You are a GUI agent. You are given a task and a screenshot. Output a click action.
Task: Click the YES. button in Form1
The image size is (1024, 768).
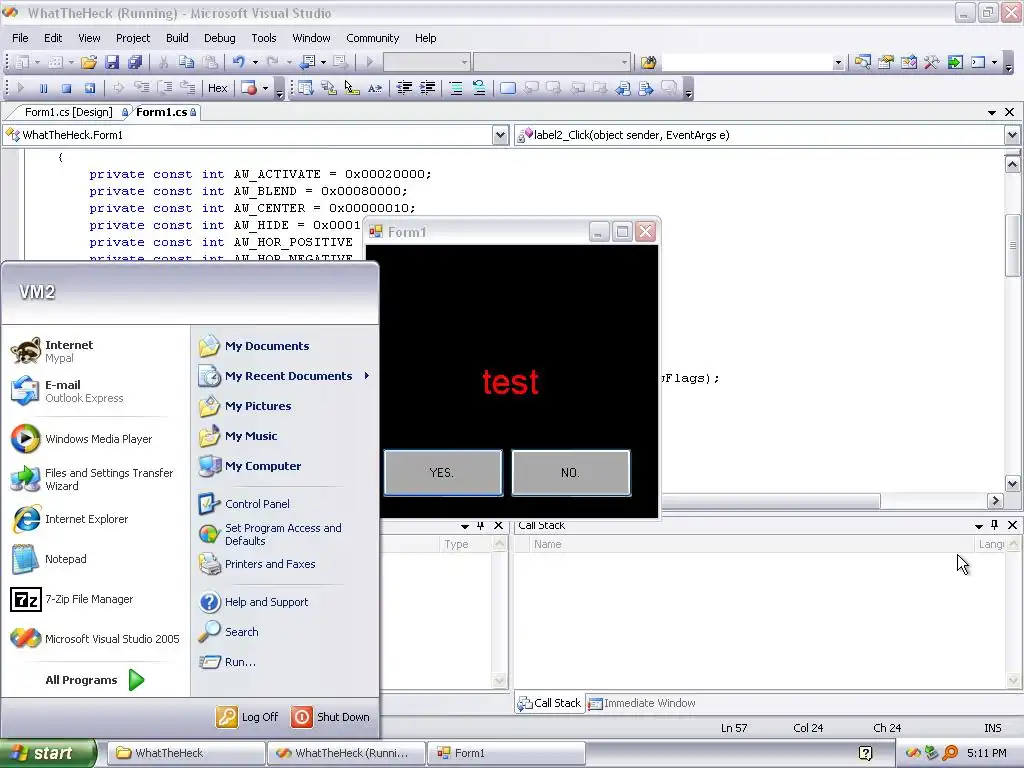(x=443, y=473)
